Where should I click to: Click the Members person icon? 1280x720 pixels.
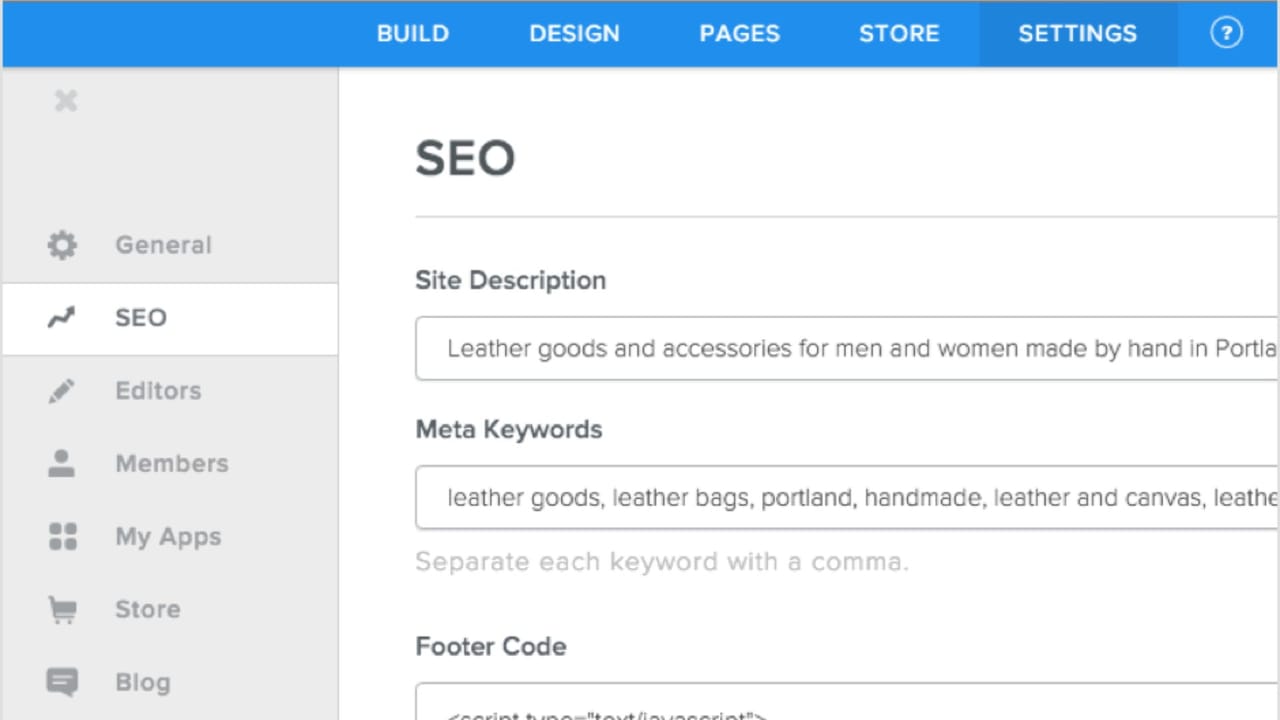point(62,463)
